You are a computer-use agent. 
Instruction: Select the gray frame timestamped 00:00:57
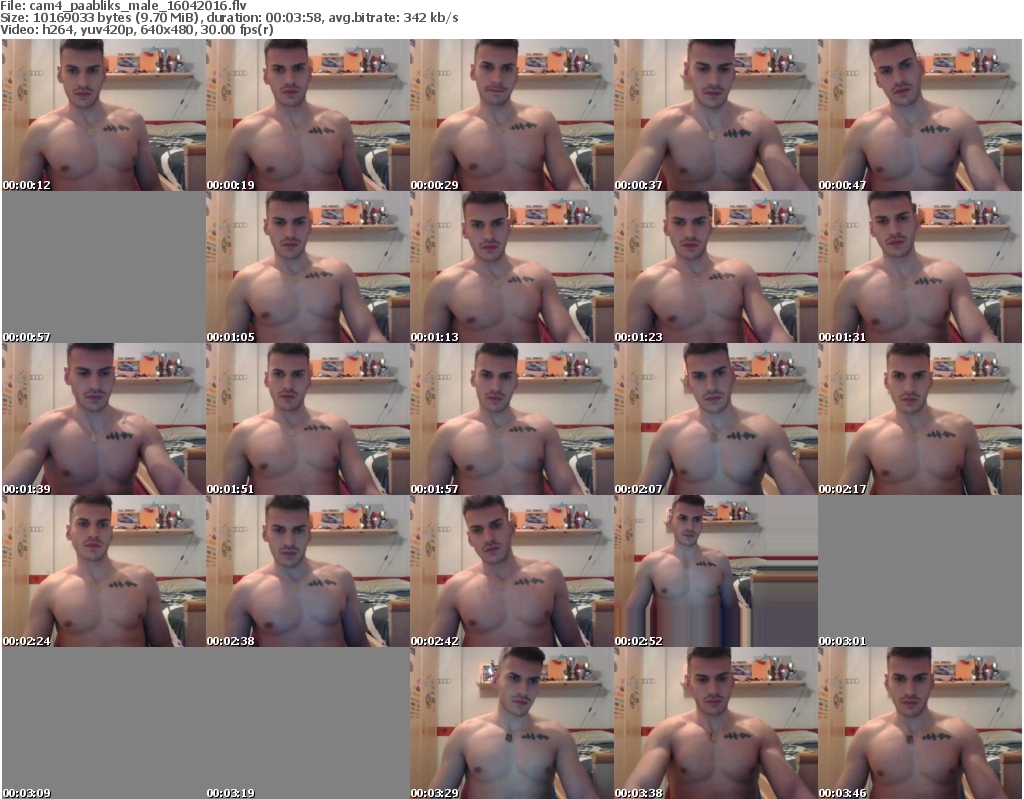click(x=104, y=267)
